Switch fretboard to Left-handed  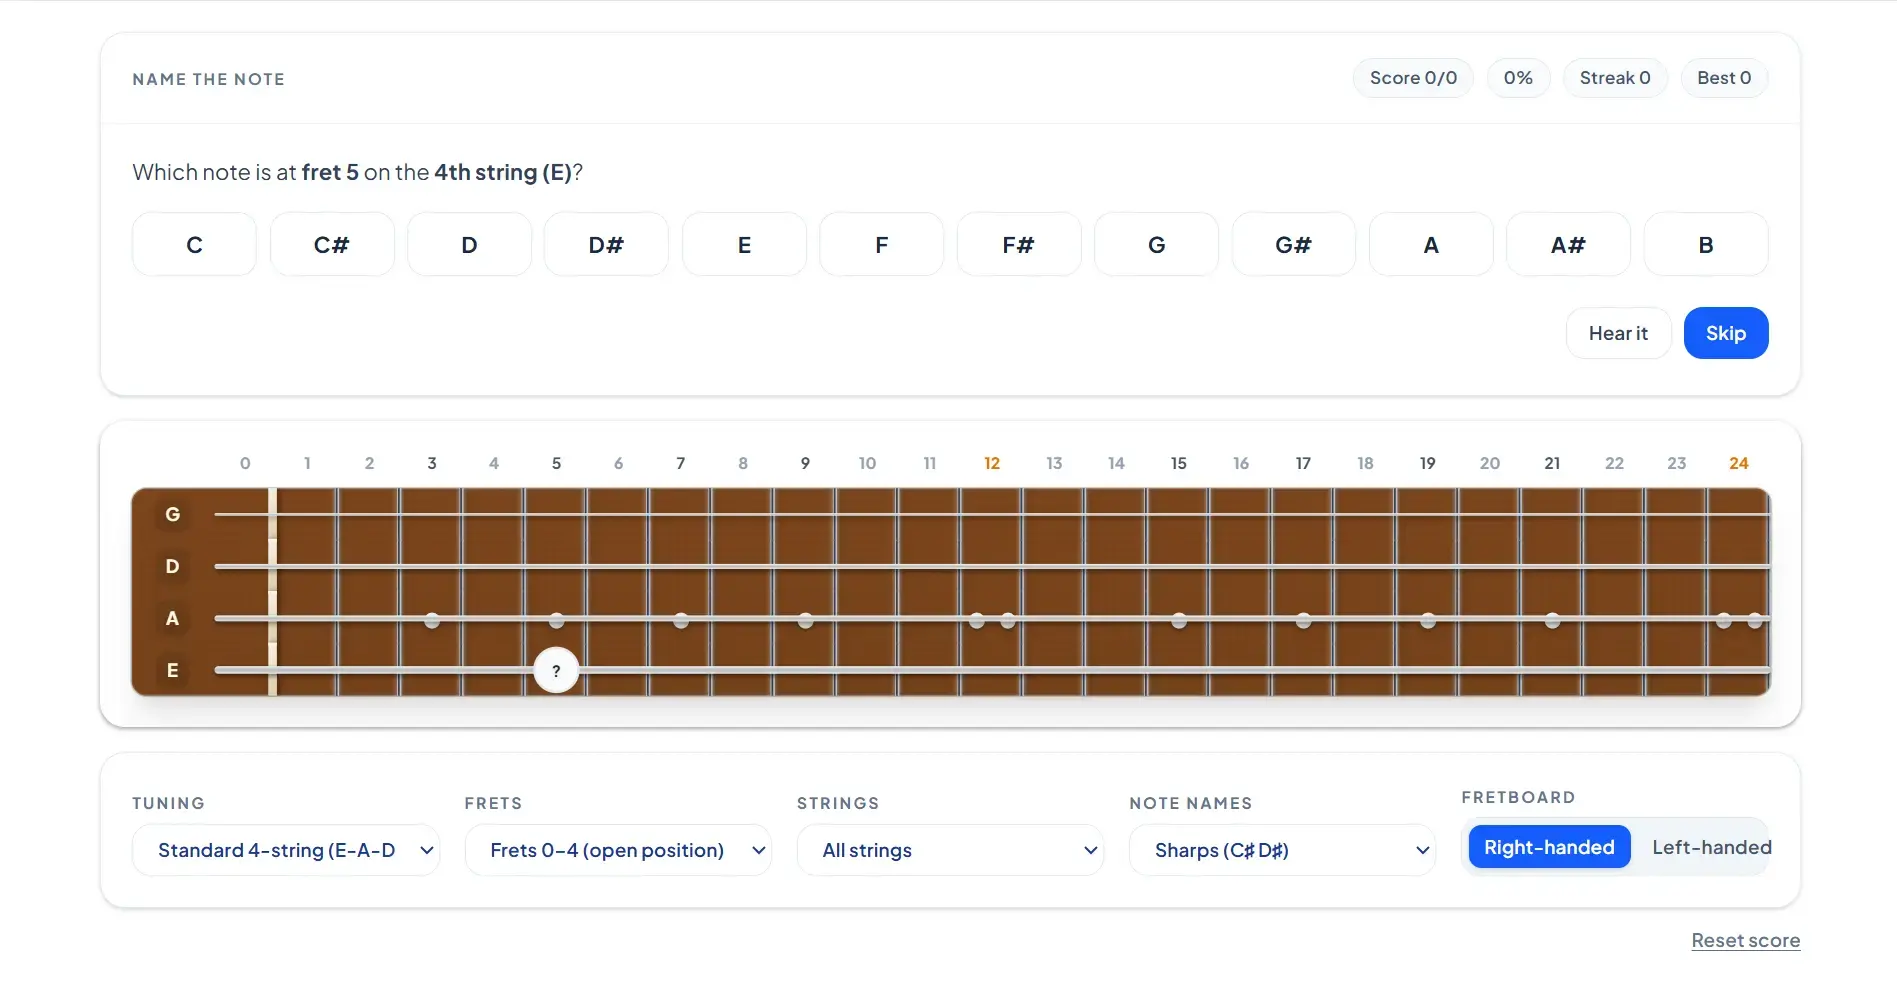pyautogui.click(x=1711, y=847)
